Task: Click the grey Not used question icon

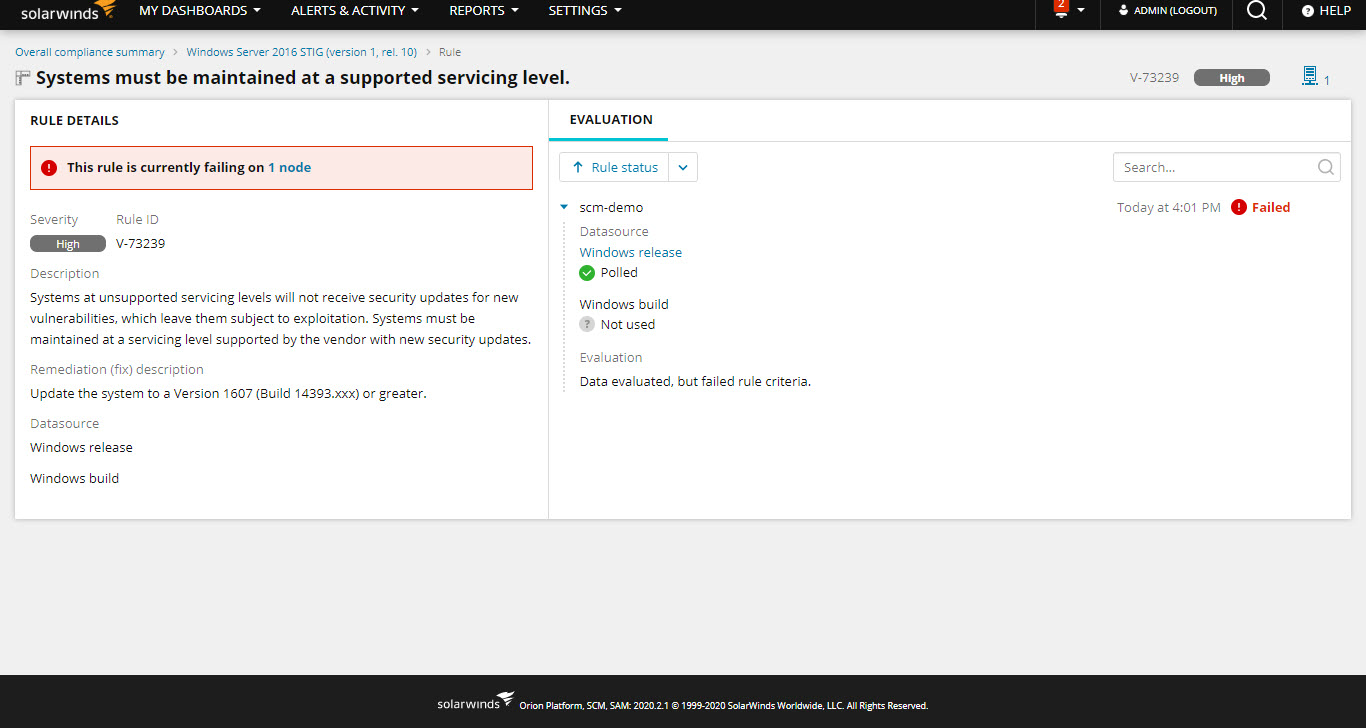Action: pos(587,324)
